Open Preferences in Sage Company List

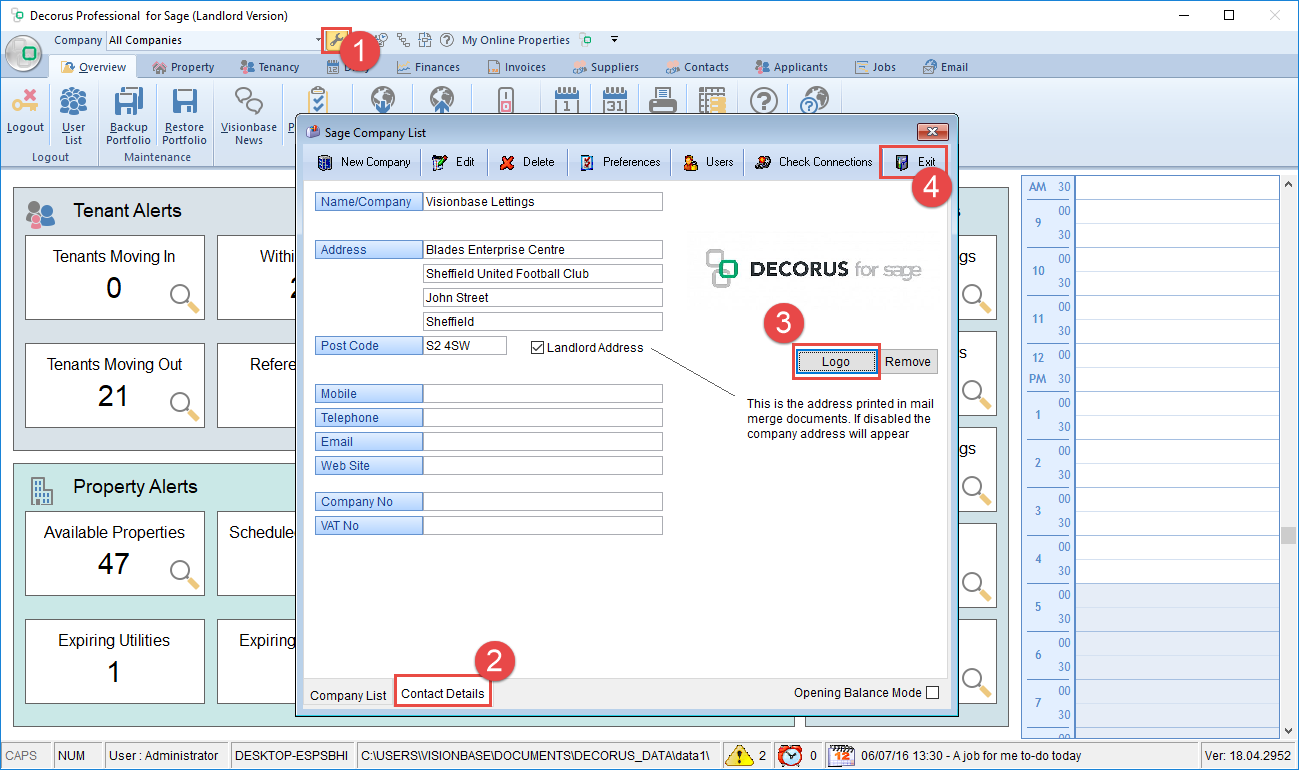pyautogui.click(x=620, y=162)
